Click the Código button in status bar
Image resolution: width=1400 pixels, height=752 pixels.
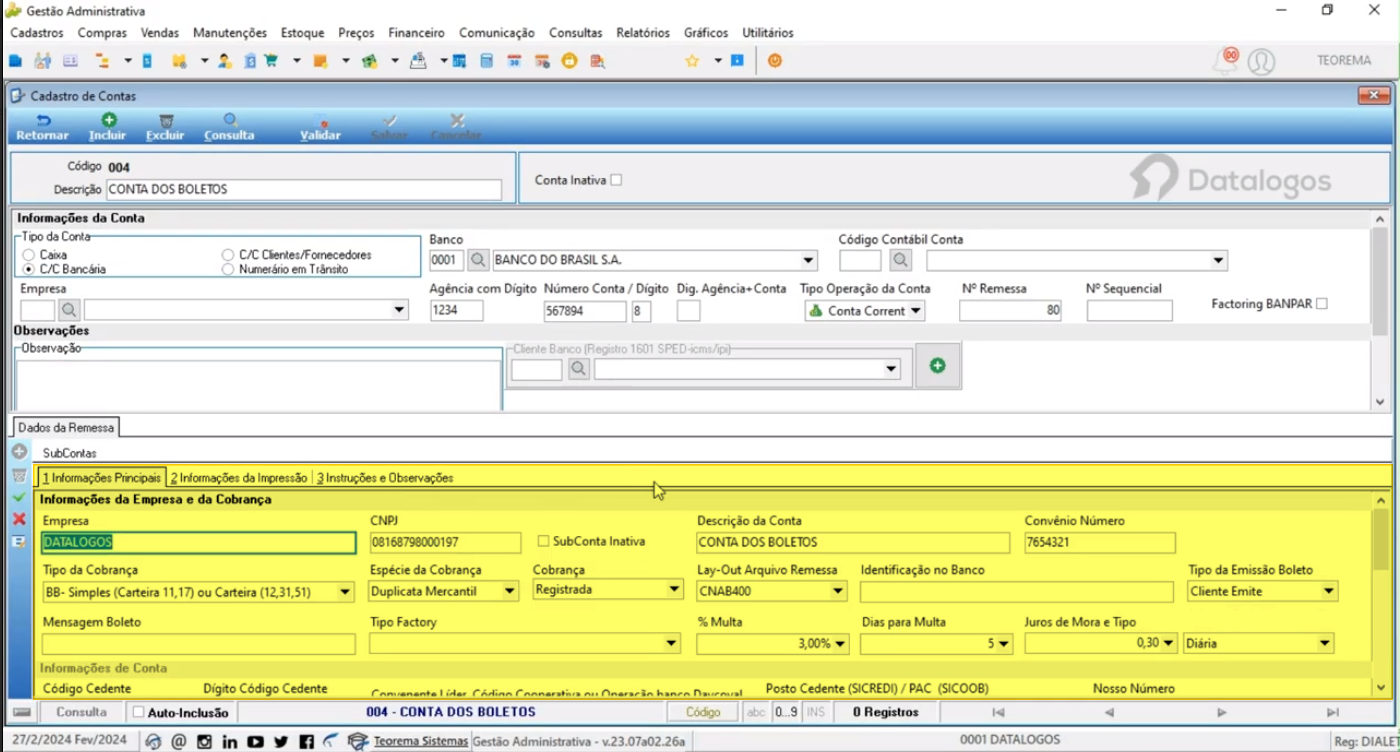tap(703, 712)
